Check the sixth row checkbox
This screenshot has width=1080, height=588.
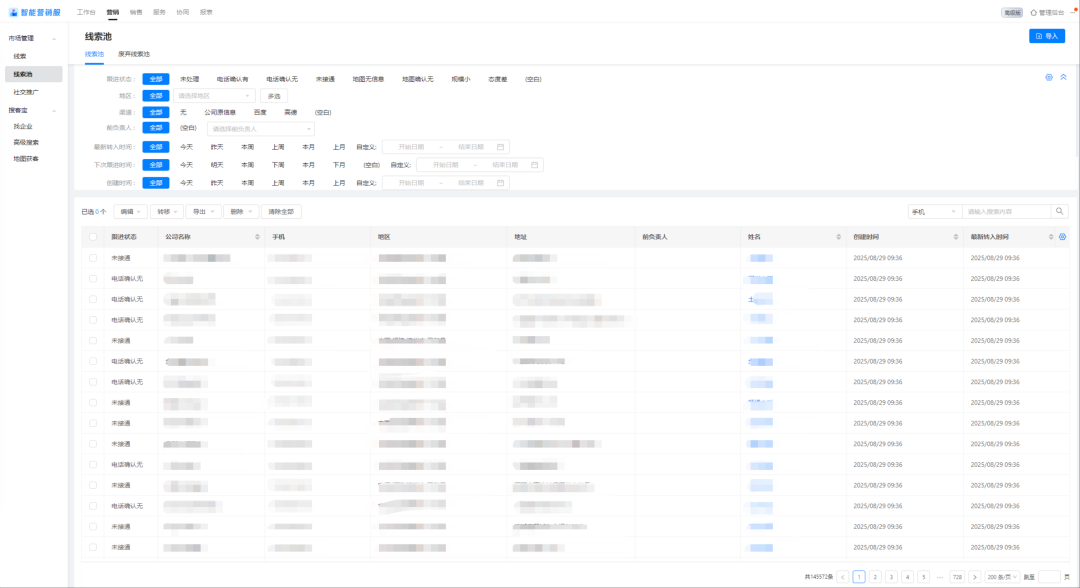(x=93, y=361)
